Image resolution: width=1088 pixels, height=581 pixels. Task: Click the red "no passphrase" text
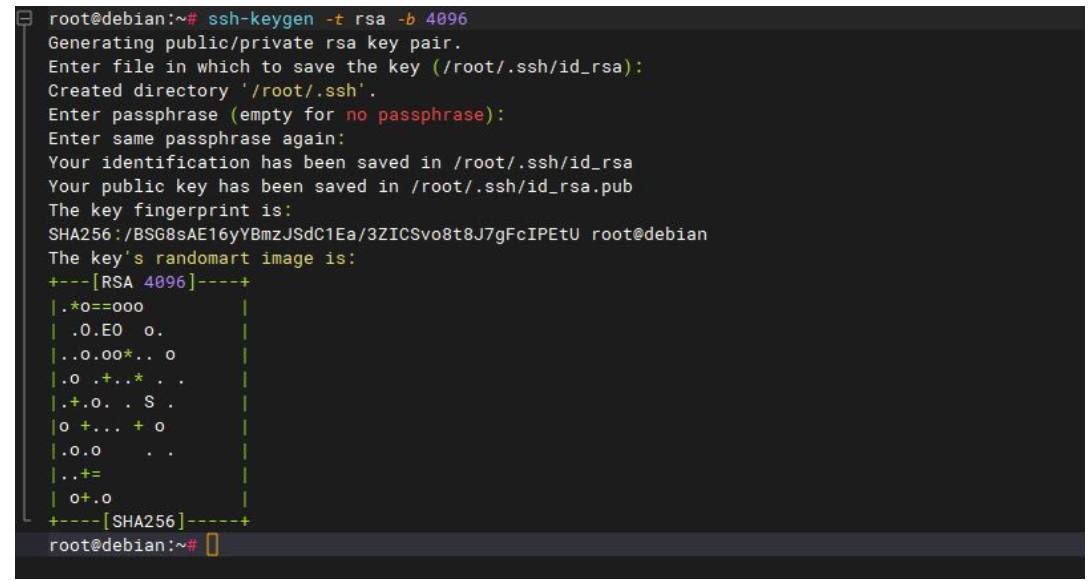point(420,115)
